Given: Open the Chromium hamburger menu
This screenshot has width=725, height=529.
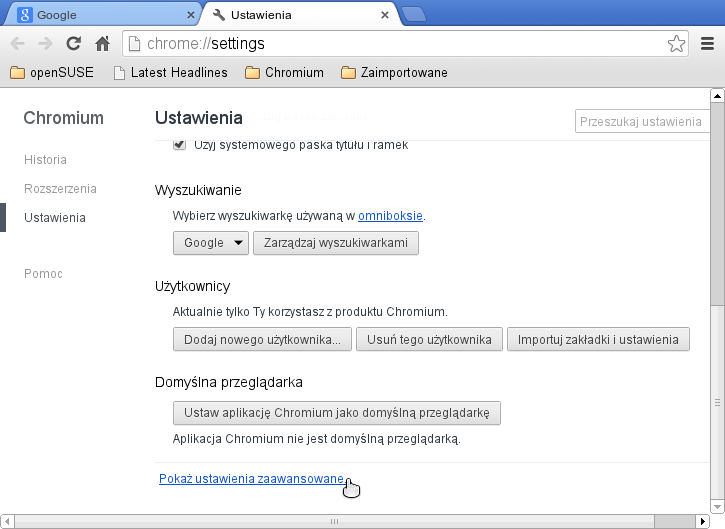Looking at the screenshot, I should pos(707,44).
